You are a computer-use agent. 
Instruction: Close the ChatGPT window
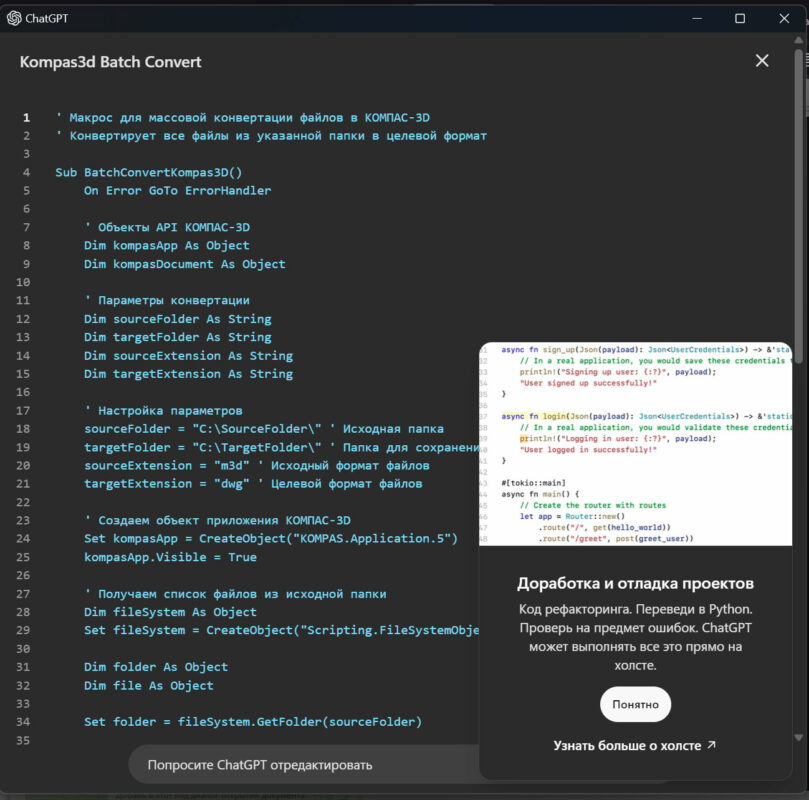[784, 19]
